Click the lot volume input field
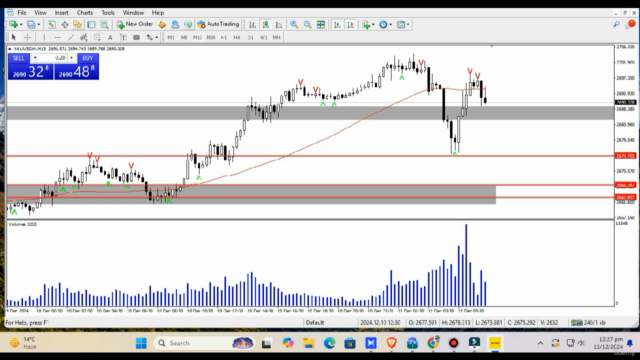This screenshot has width=640, height=360. coord(53,58)
